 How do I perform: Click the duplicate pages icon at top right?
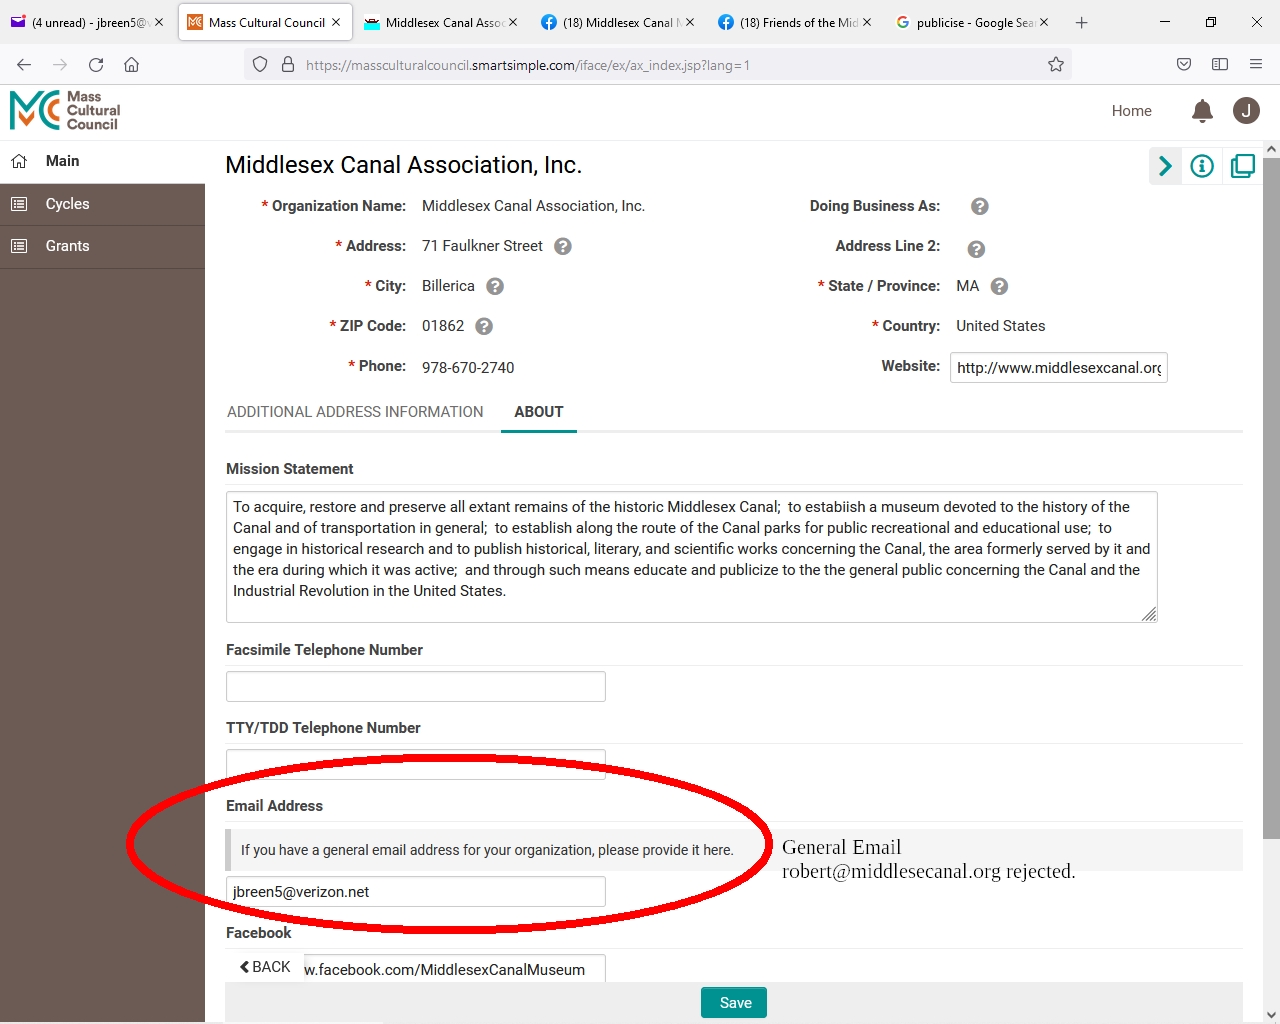[x=1242, y=166]
